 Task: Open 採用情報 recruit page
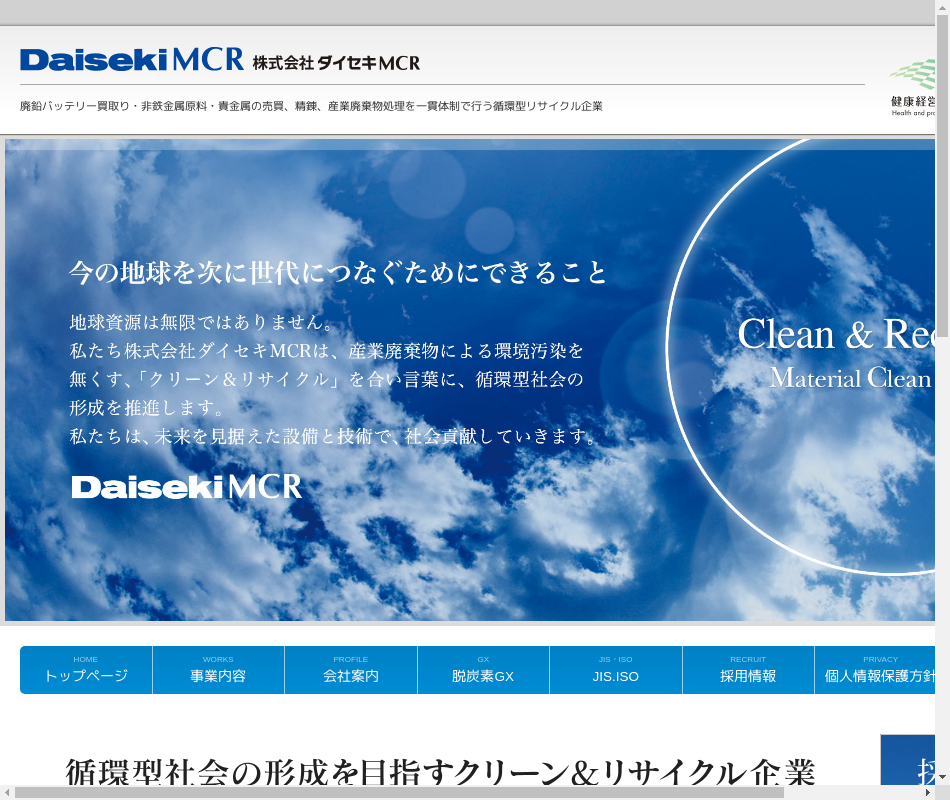point(748,670)
